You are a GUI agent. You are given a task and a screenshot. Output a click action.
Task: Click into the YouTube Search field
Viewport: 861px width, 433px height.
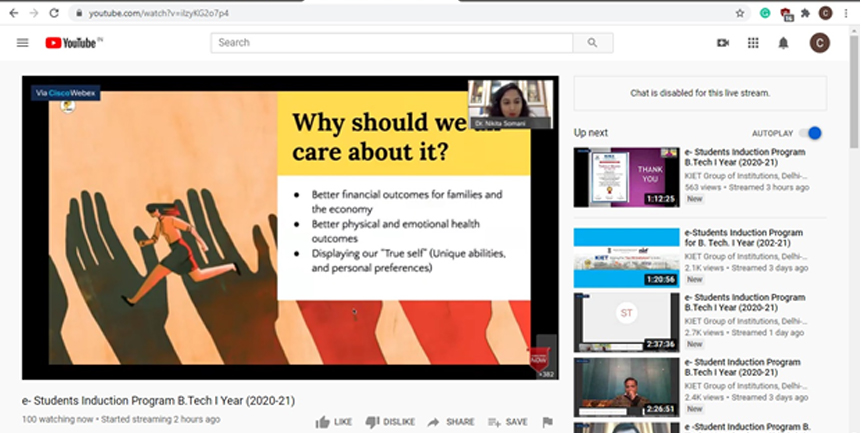391,43
